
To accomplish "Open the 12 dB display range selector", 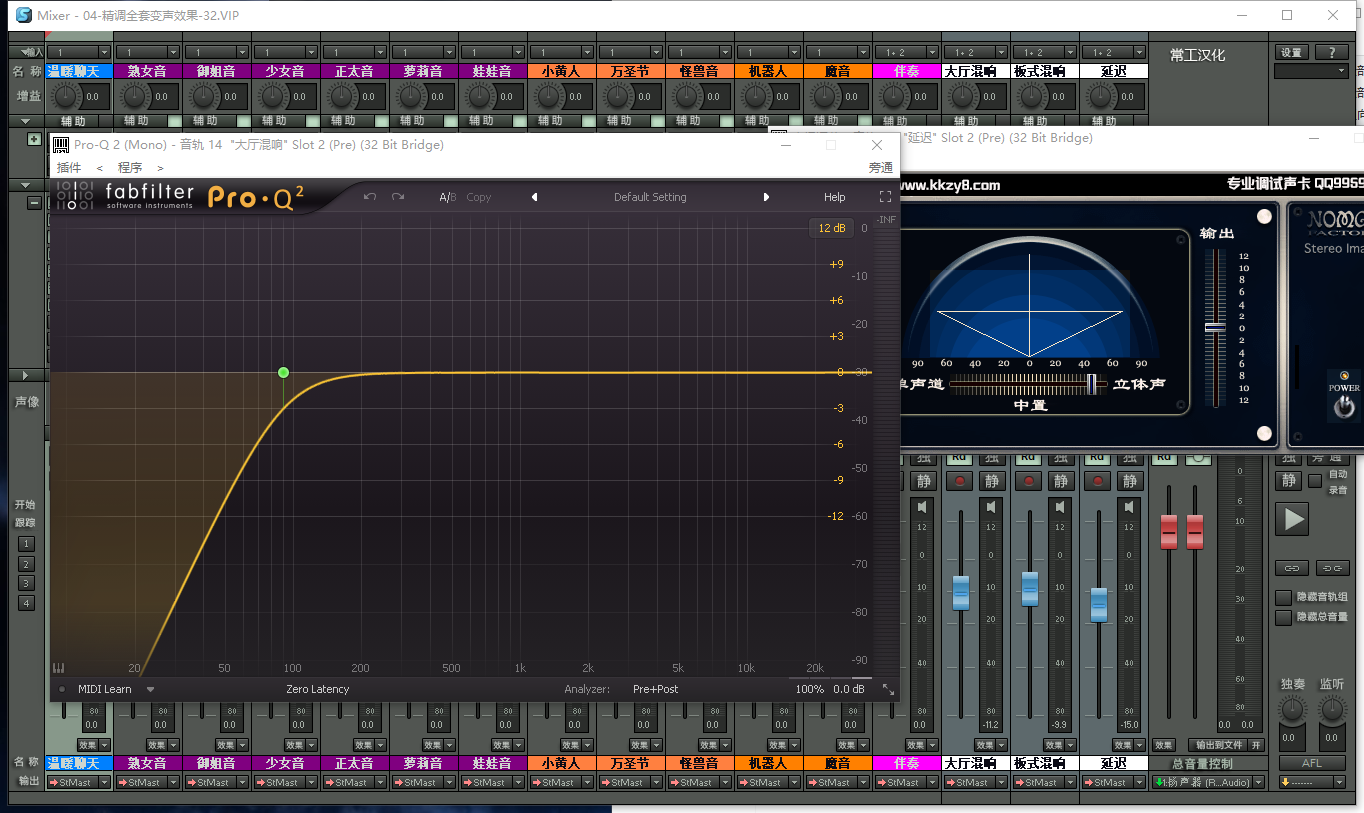I will tap(831, 228).
